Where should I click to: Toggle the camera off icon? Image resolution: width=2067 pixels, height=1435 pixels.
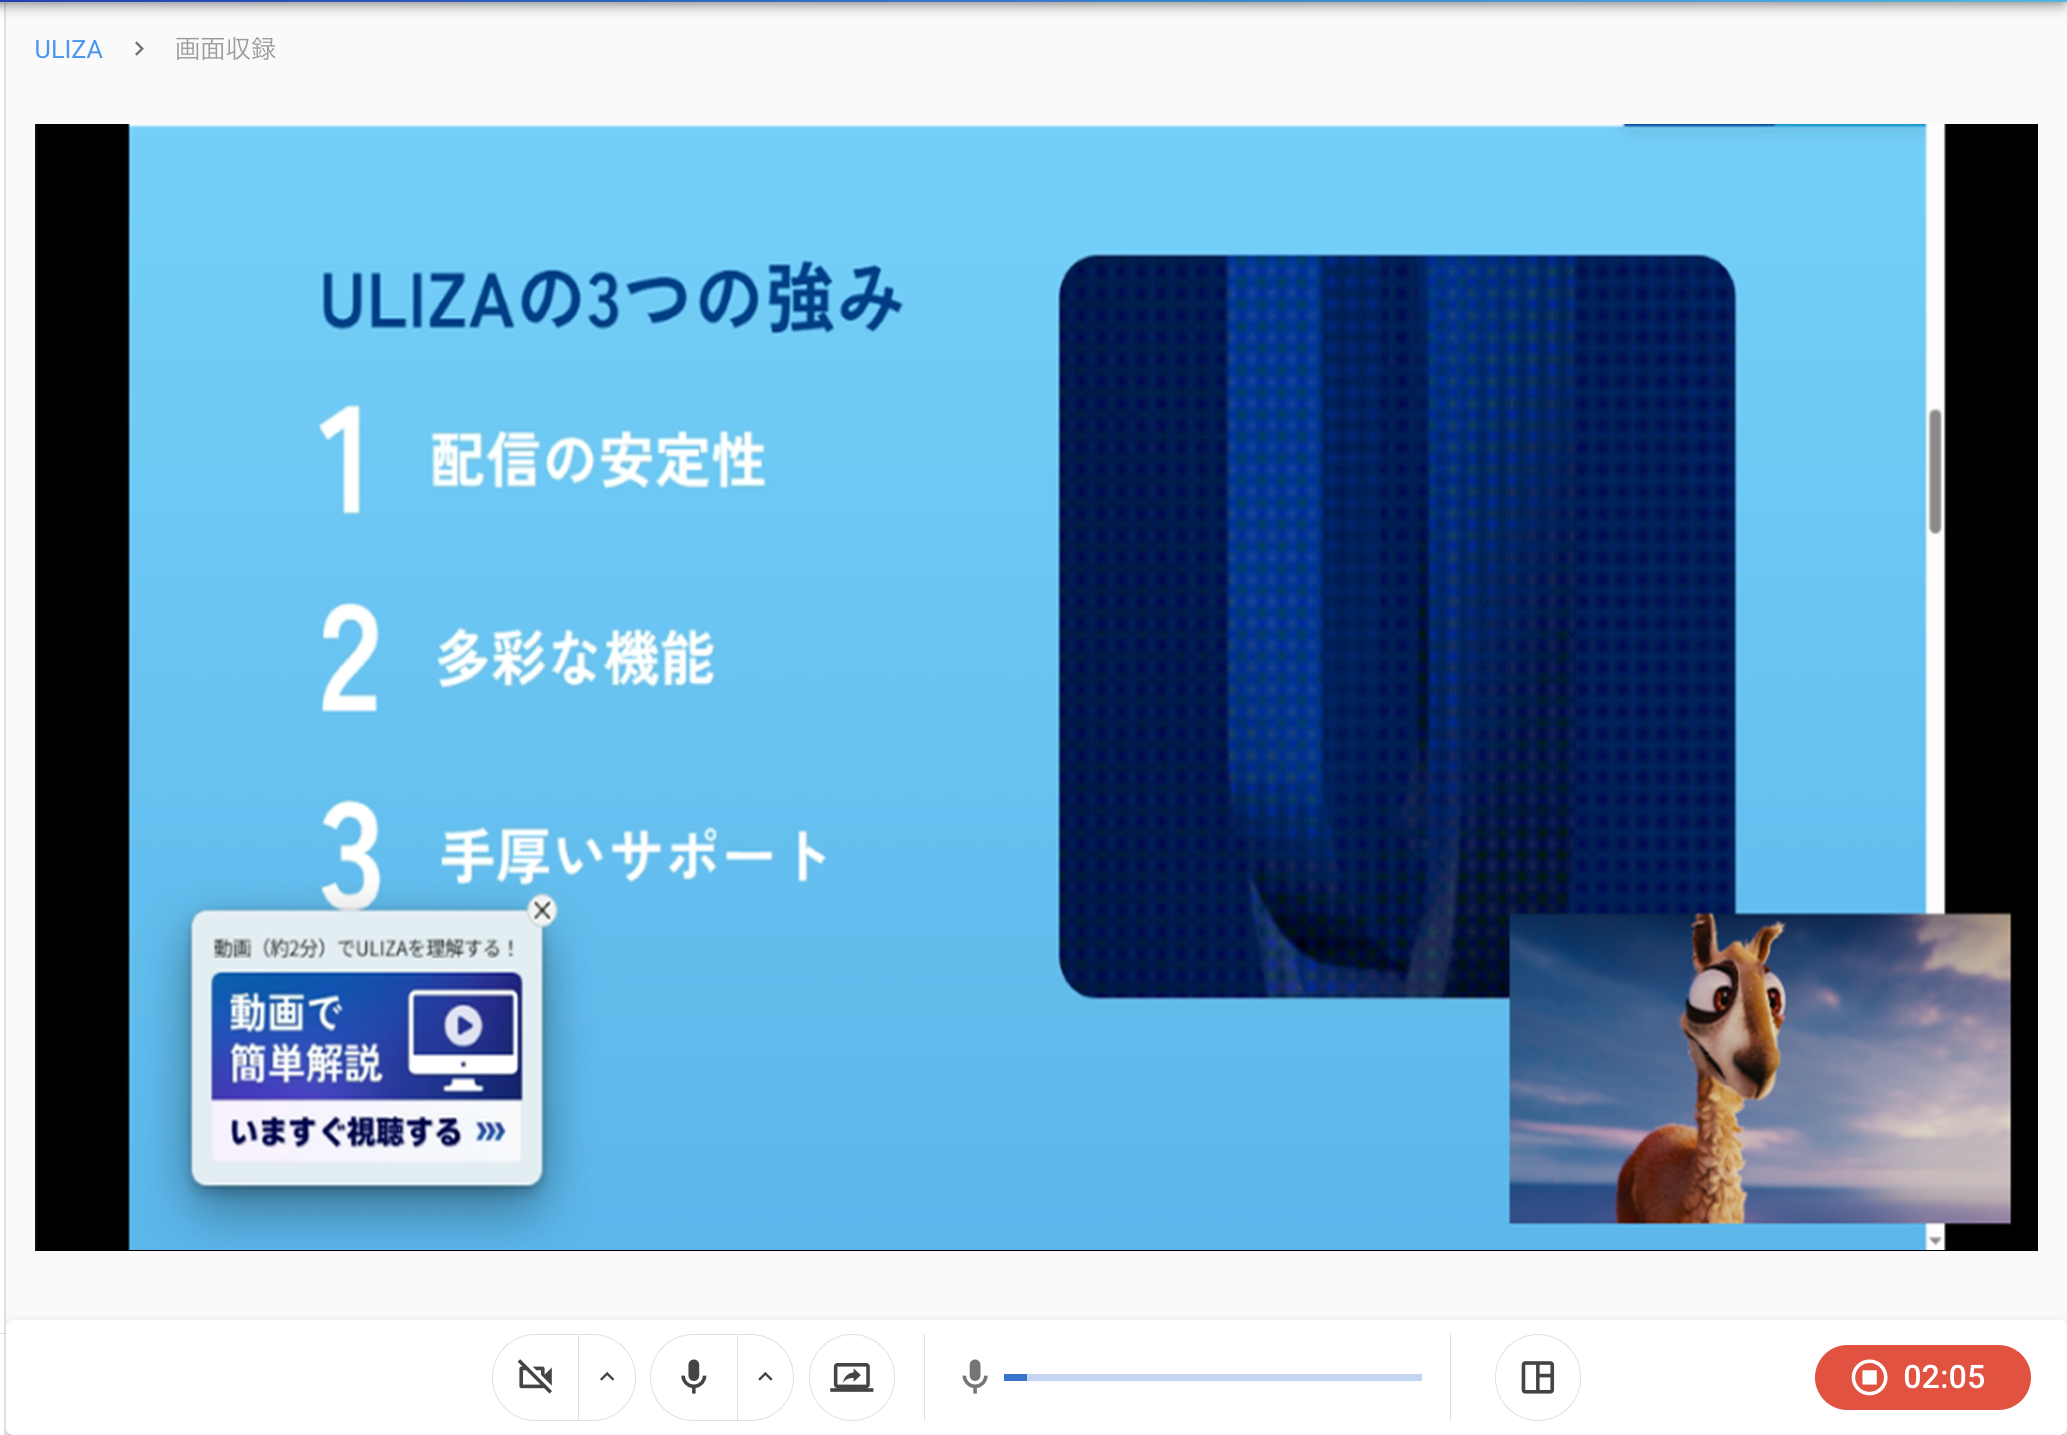tap(536, 1377)
